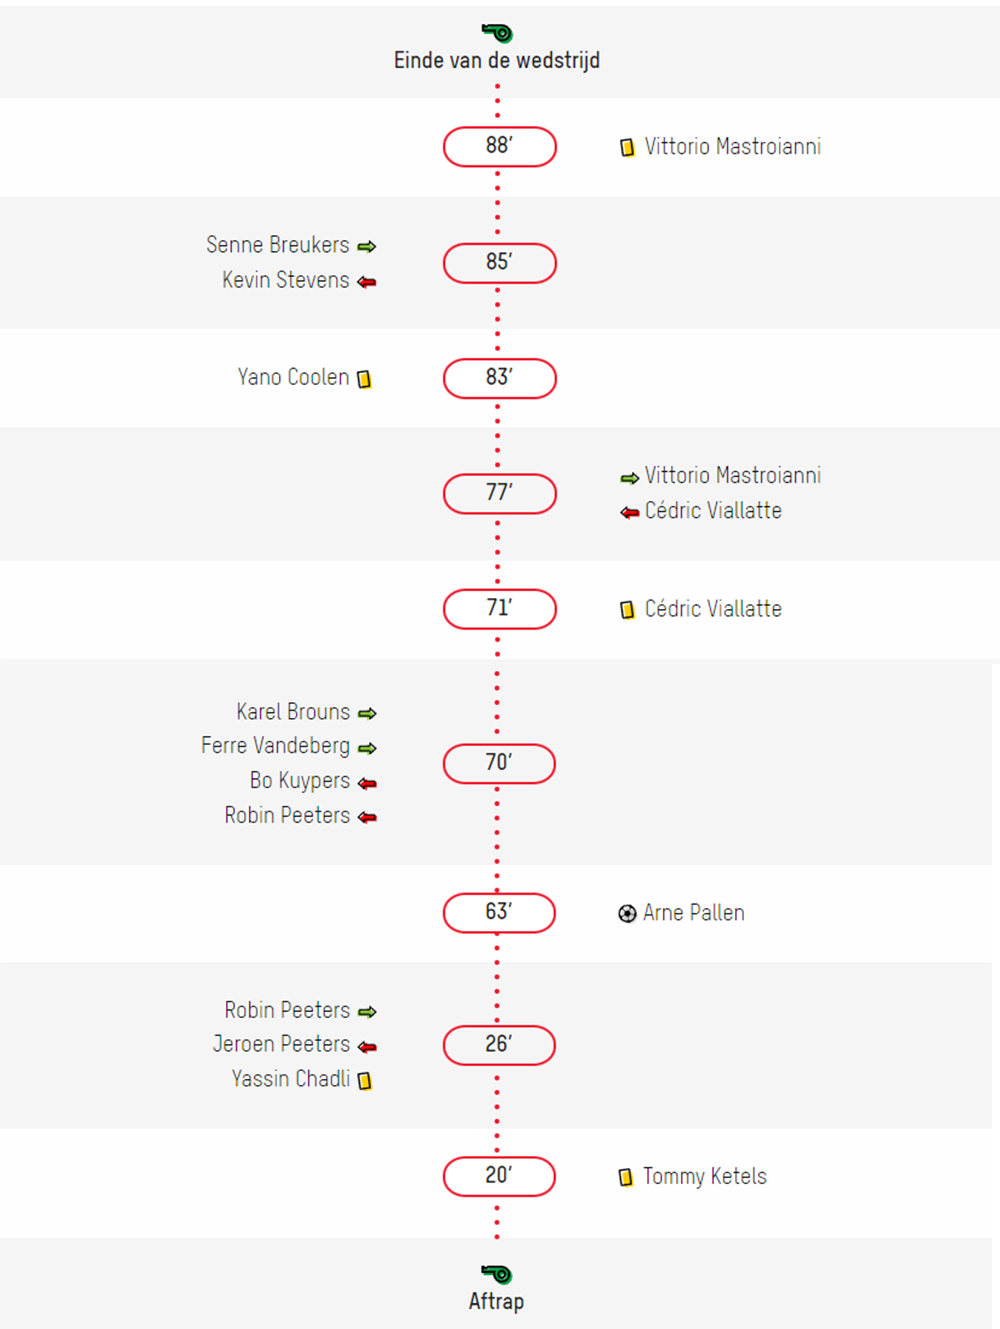This screenshot has height=1329, width=1000.
Task: Click green sub-in arrow beside Senne Breukers
Action: (367, 246)
